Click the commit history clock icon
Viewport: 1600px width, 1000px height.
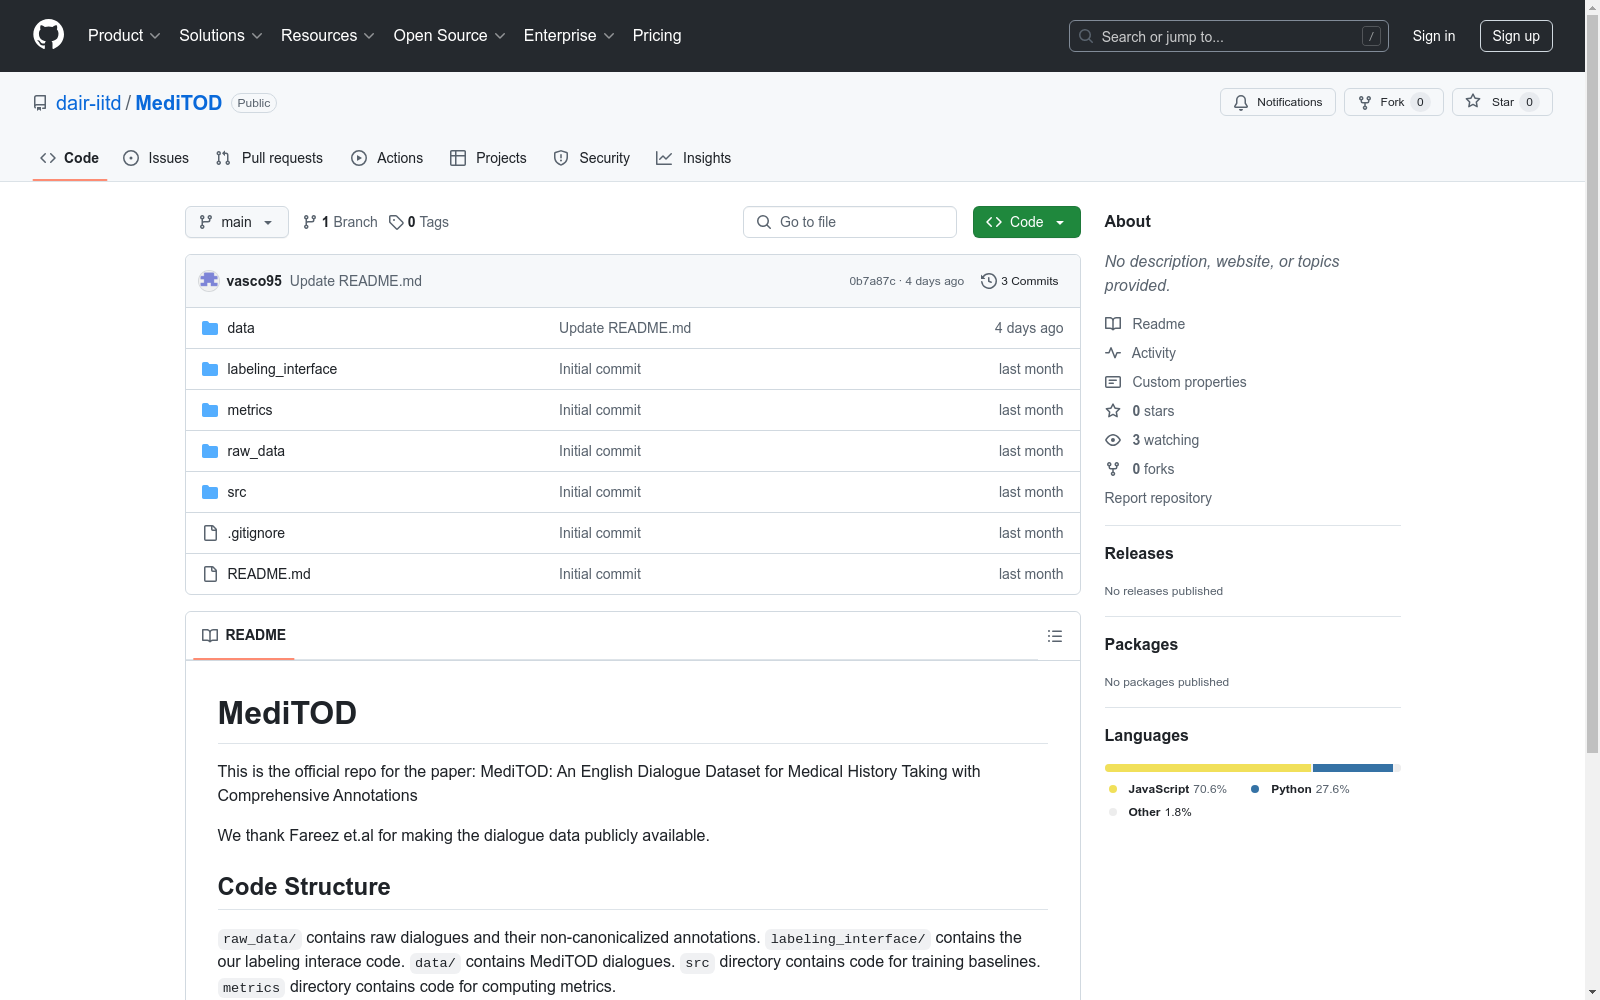(x=989, y=281)
